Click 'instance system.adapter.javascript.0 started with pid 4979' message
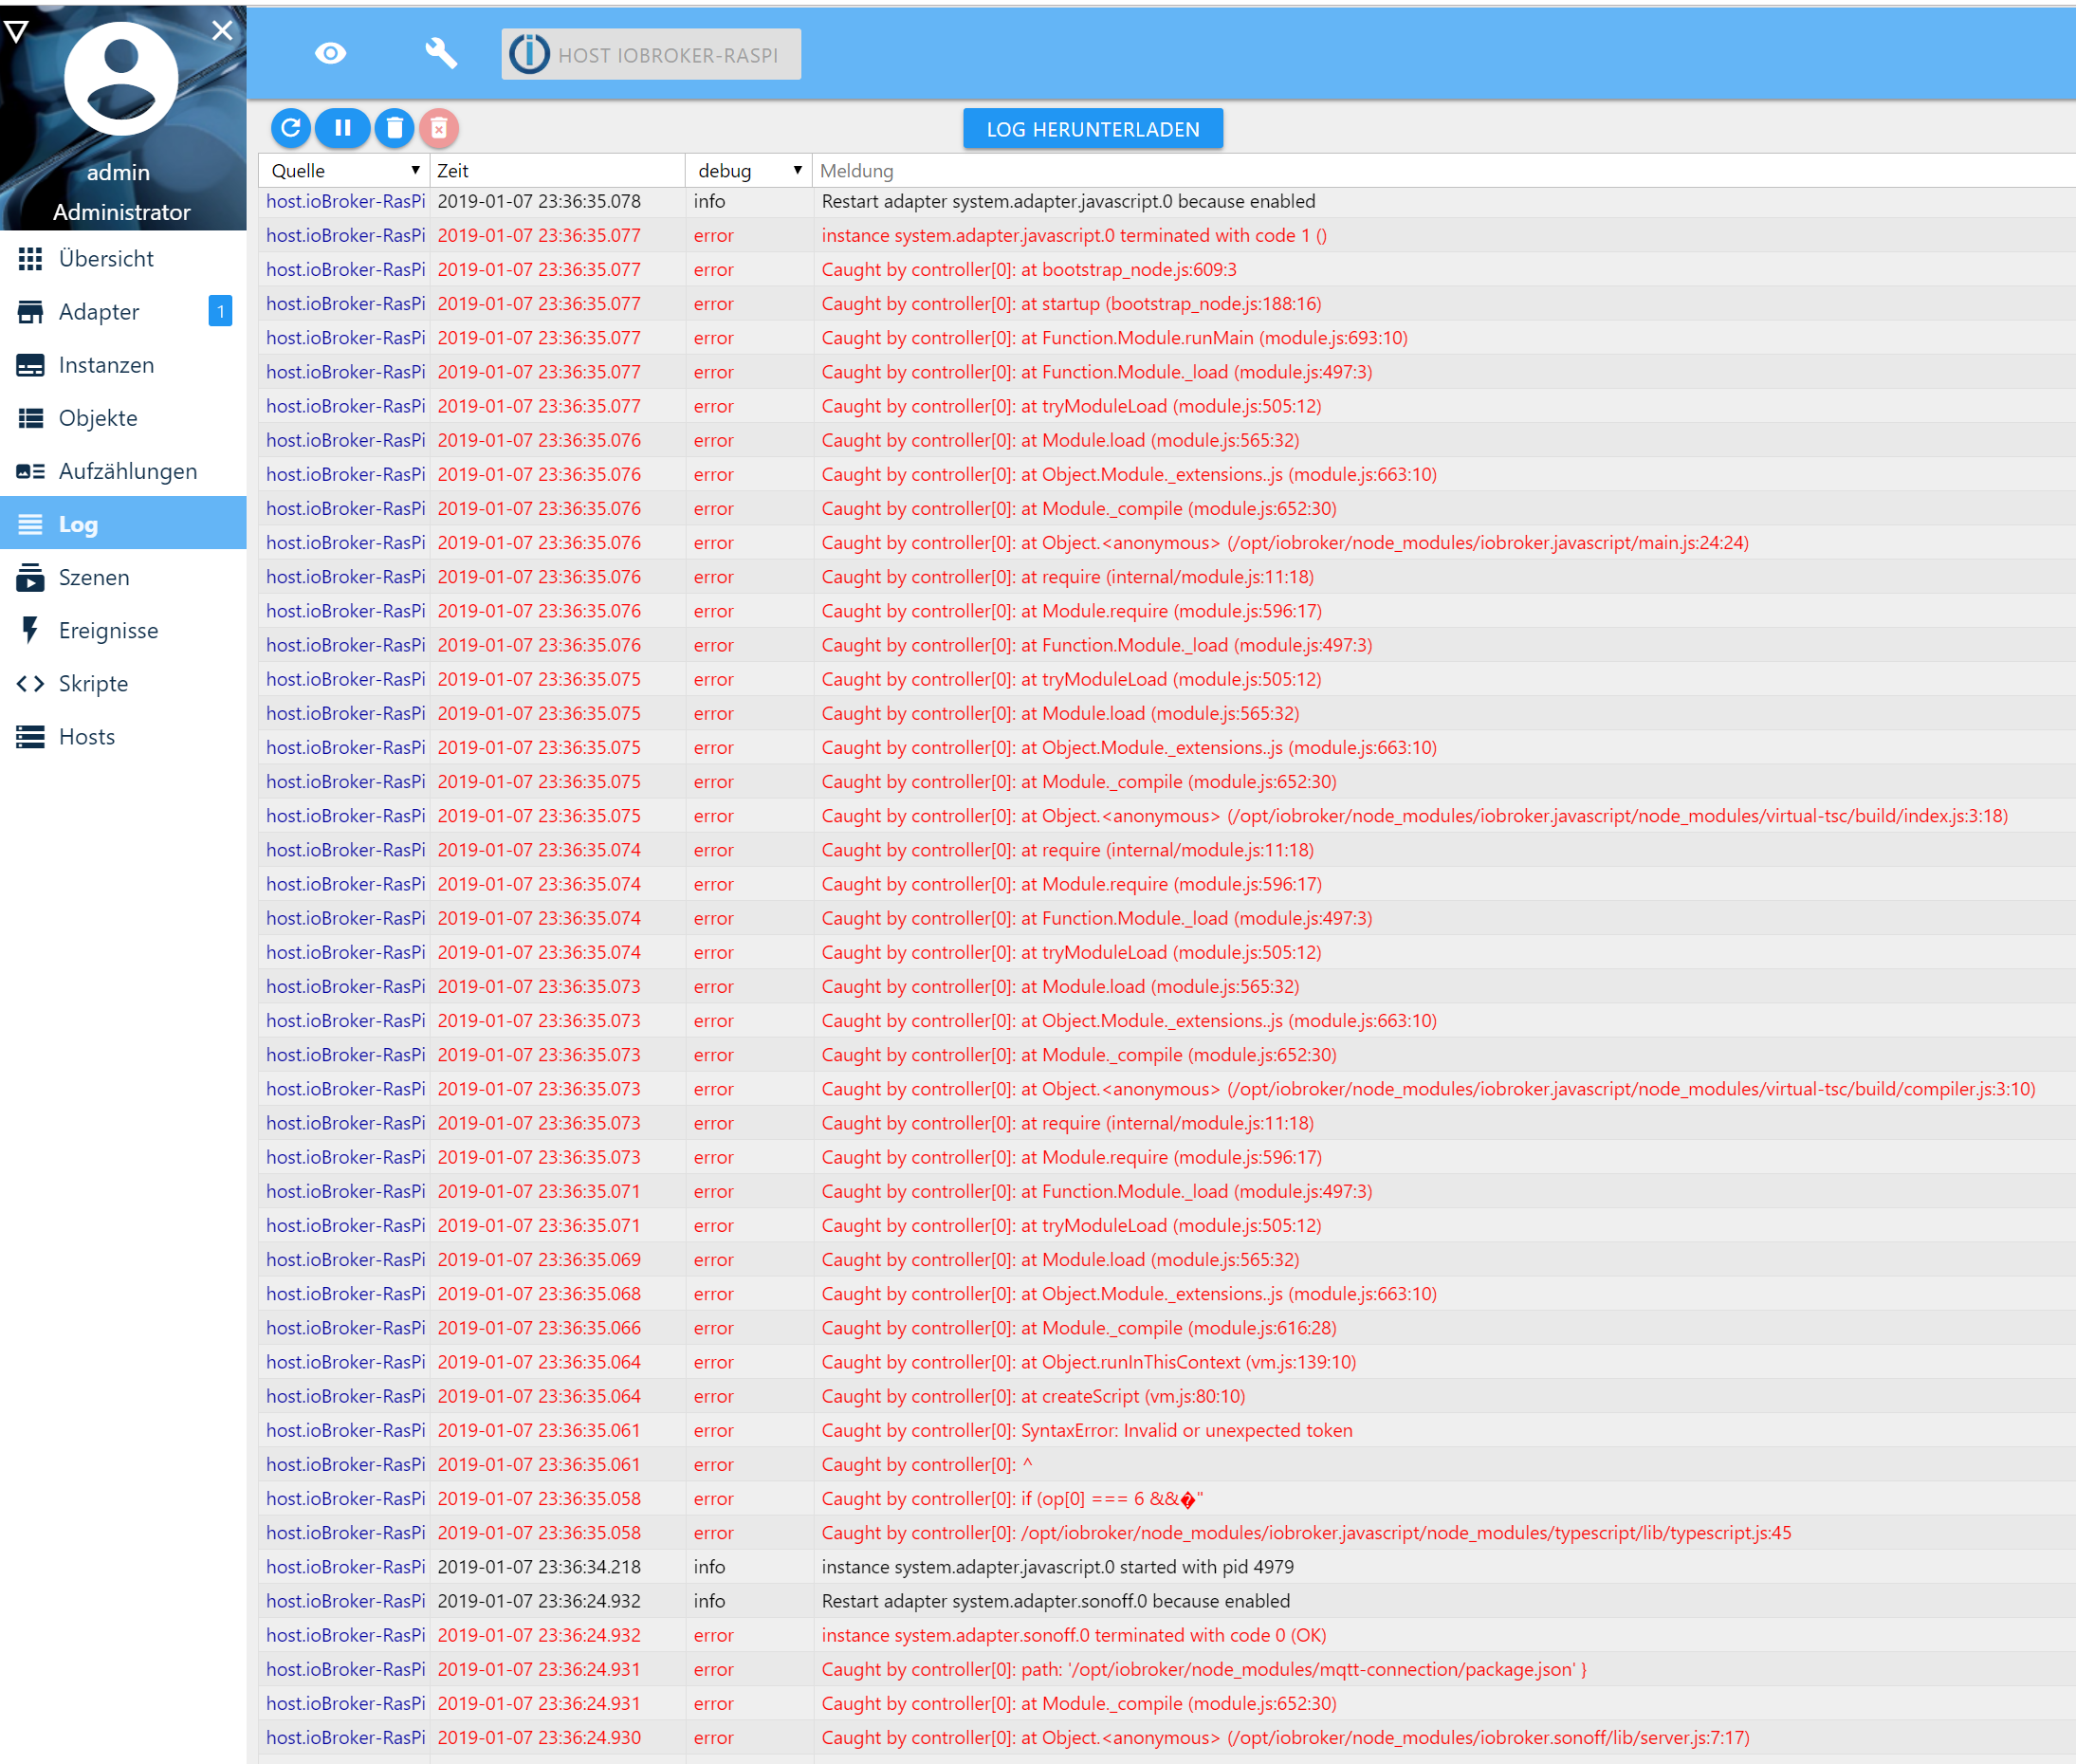The image size is (2076, 1764). pos(1057,1567)
